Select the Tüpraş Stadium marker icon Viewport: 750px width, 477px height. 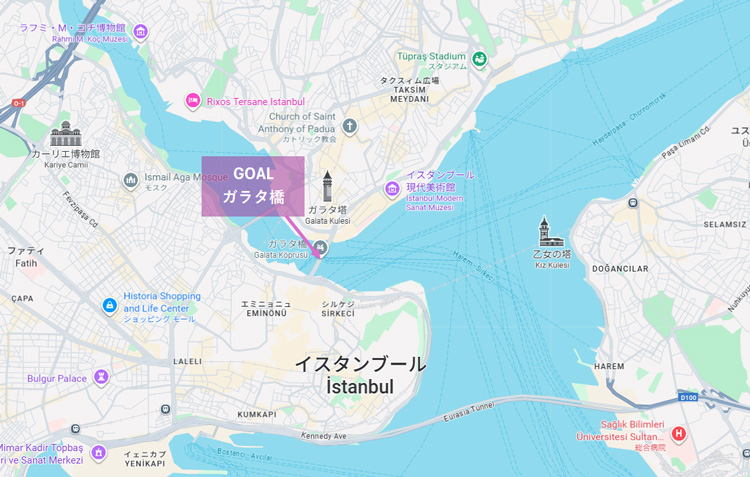click(x=479, y=59)
